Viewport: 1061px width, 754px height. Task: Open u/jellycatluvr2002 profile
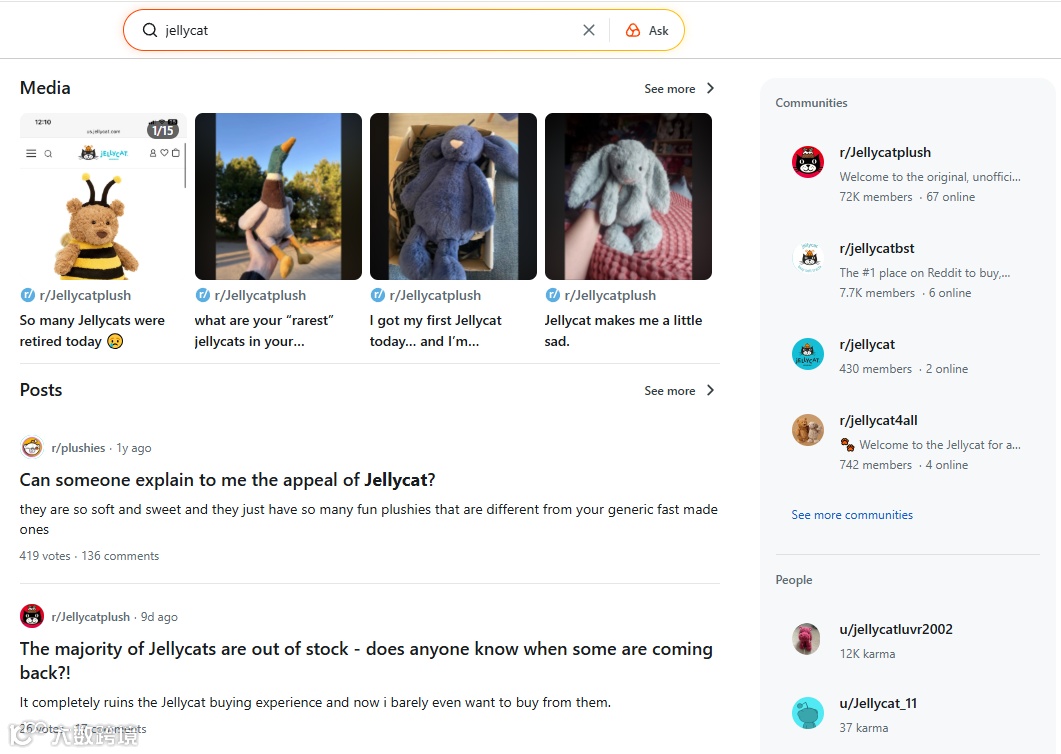pos(896,629)
